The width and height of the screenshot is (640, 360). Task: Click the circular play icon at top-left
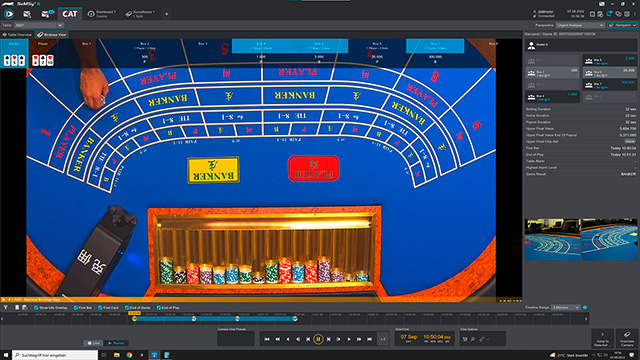(x=9, y=14)
